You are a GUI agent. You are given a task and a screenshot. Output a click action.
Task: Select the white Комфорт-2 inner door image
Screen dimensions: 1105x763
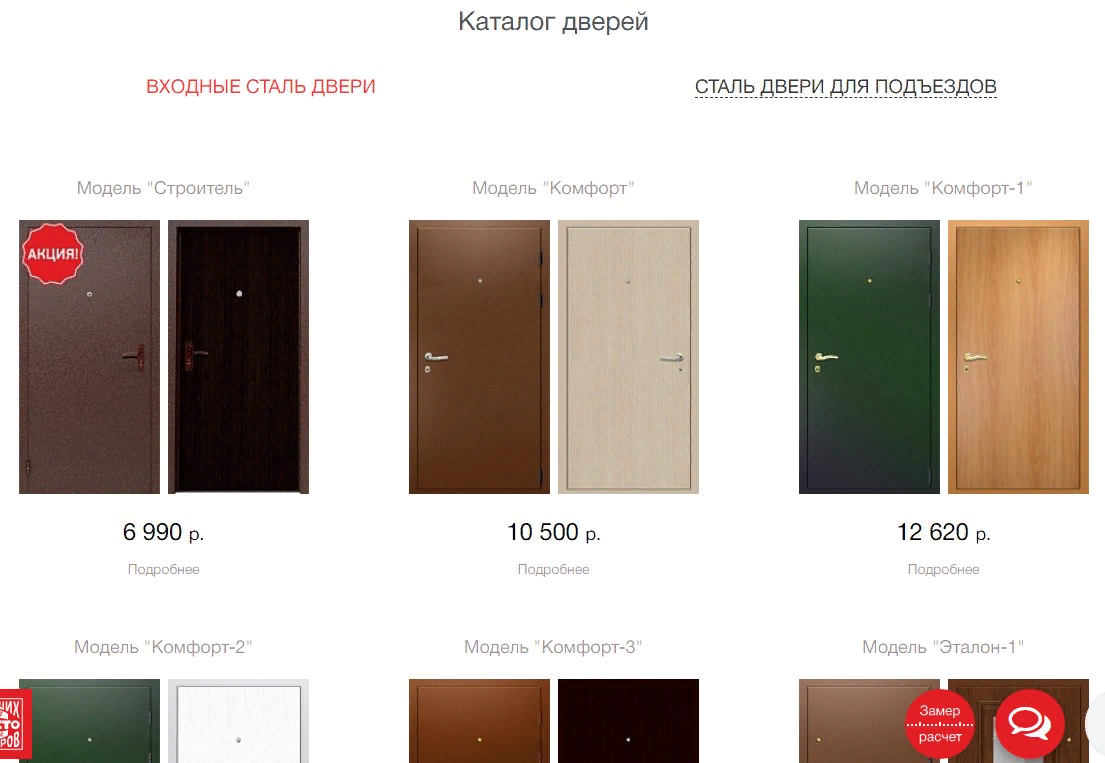(x=238, y=721)
